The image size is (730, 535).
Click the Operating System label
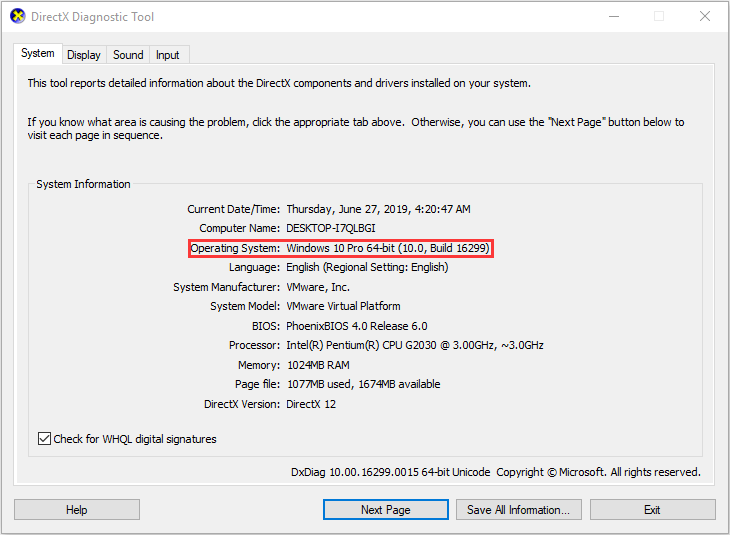[x=236, y=248]
